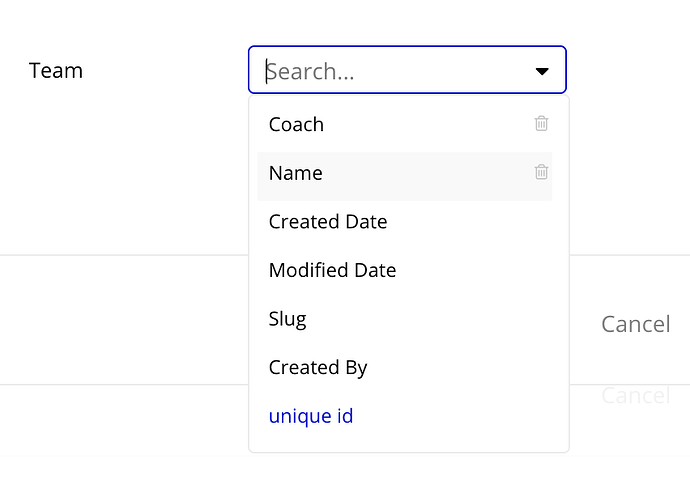690x481 pixels.
Task: Click the Team field label
Action: click(56, 71)
